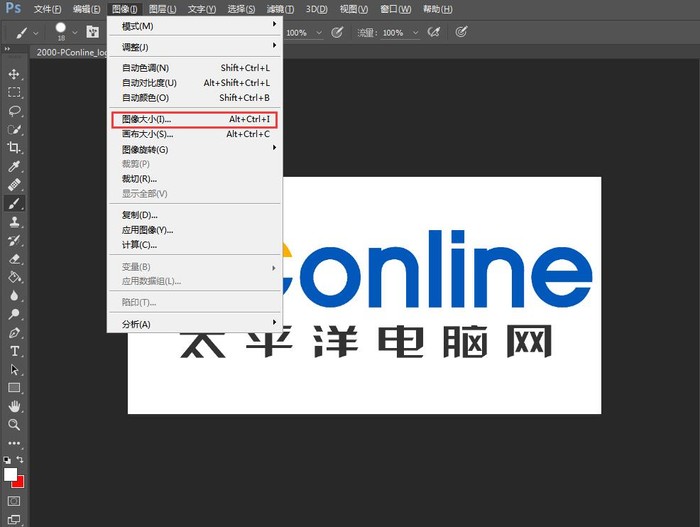
Task: Expand the 调整(J) submenu
Action: point(195,47)
